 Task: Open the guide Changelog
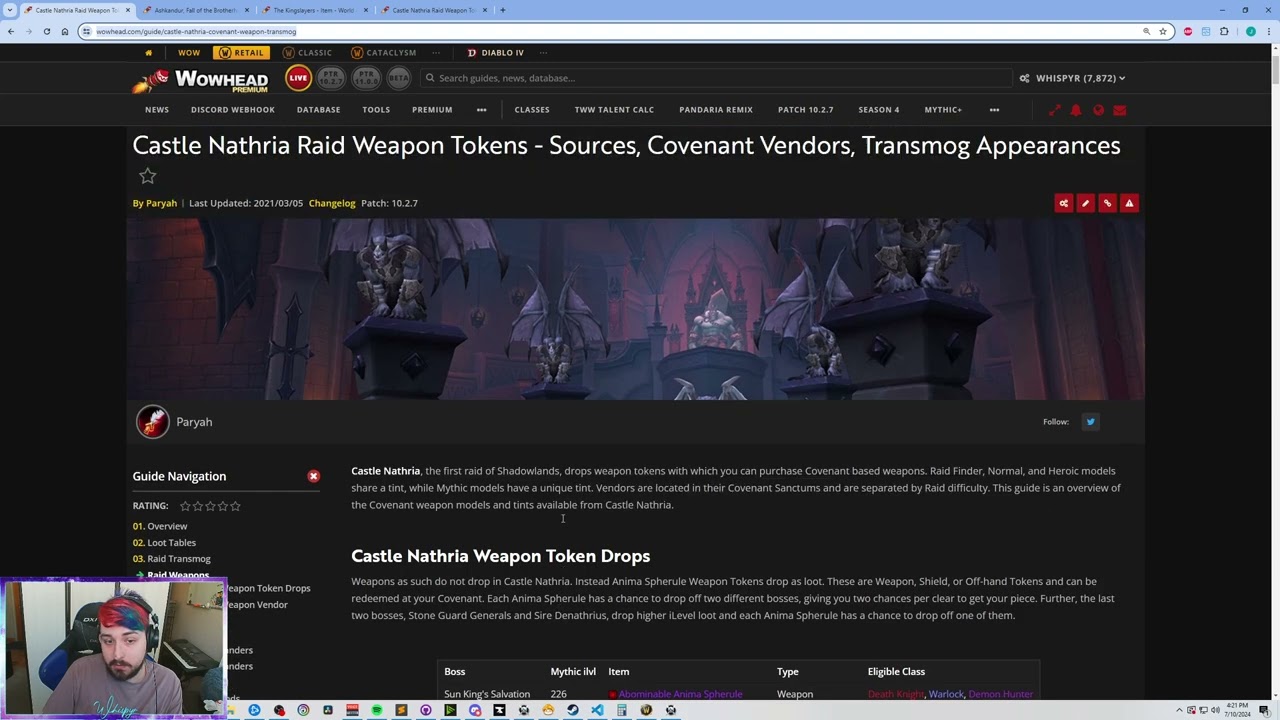pos(332,203)
